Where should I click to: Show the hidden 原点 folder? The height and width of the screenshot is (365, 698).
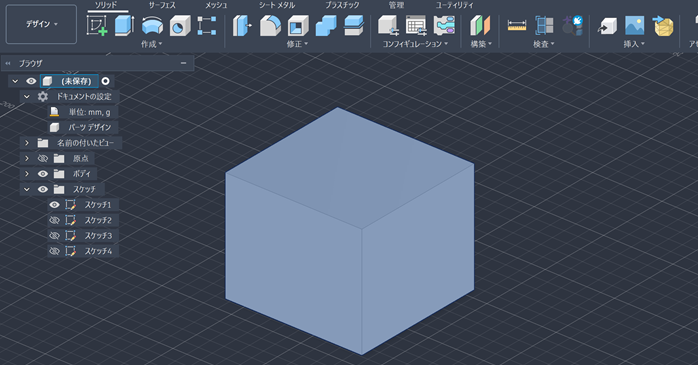[43, 158]
